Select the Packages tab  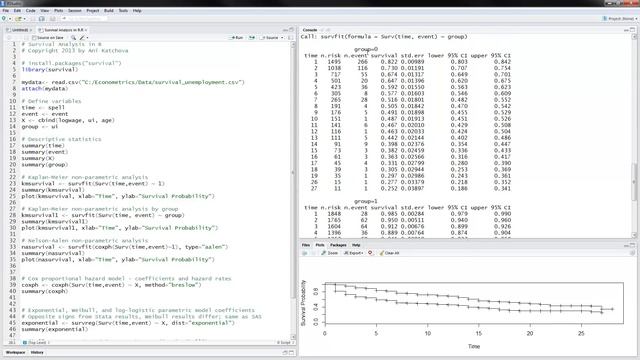[x=338, y=245]
